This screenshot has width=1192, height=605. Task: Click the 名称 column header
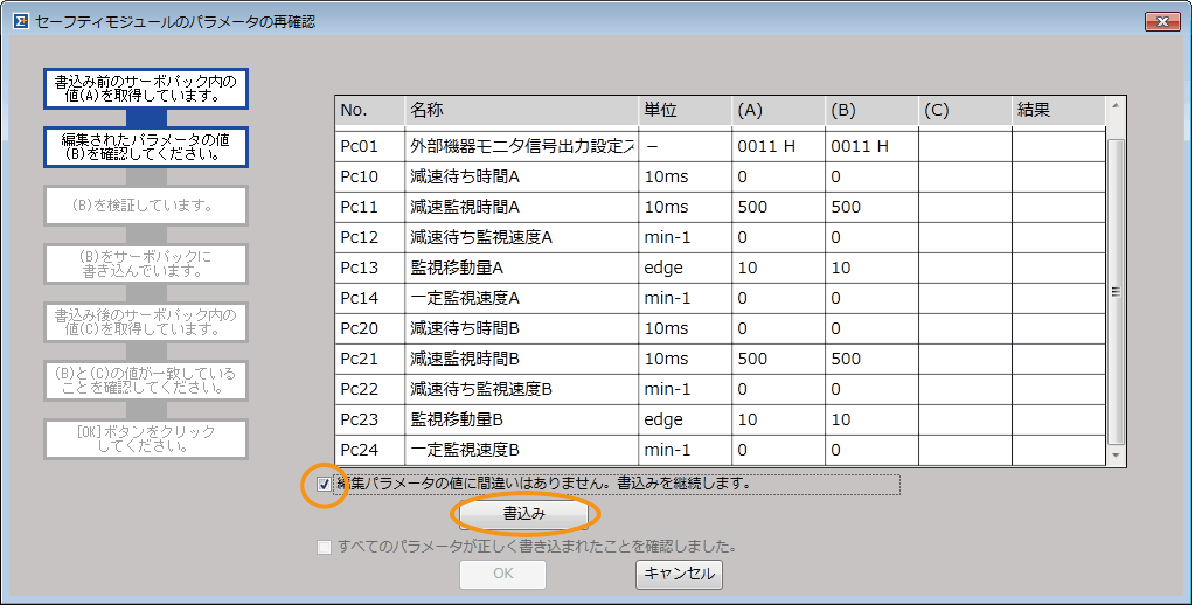(520, 110)
